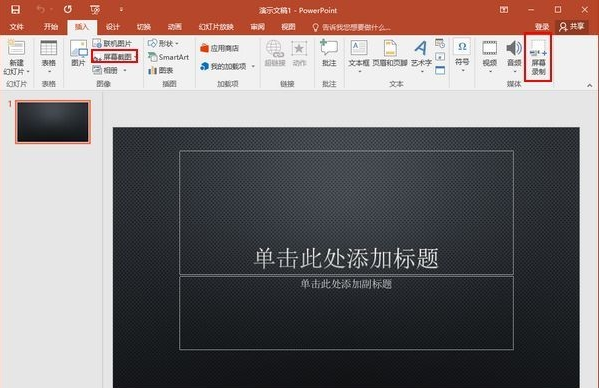Open 页眉和页脚 (Header & Footer)
Viewport: 601px width, 388px height.
pyautogui.click(x=390, y=53)
